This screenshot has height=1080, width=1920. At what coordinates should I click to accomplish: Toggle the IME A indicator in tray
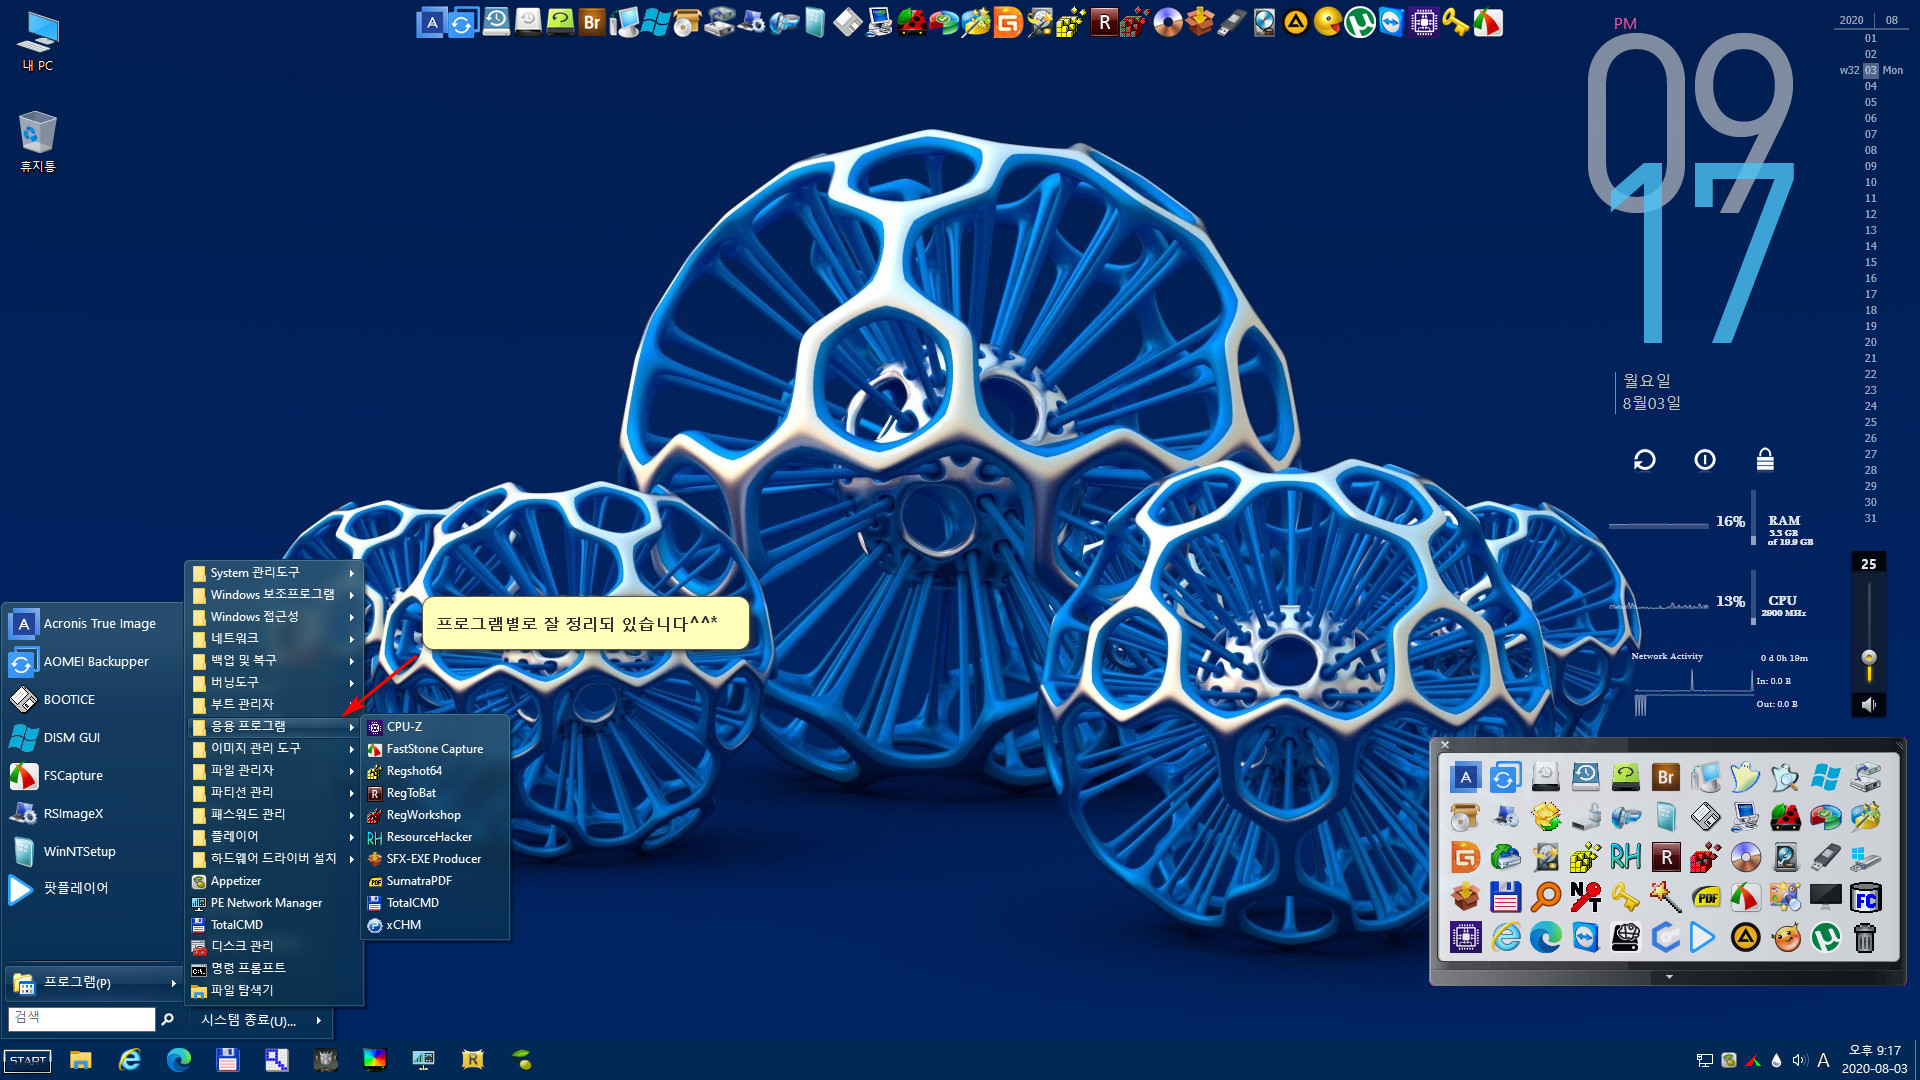[x=1823, y=1060]
